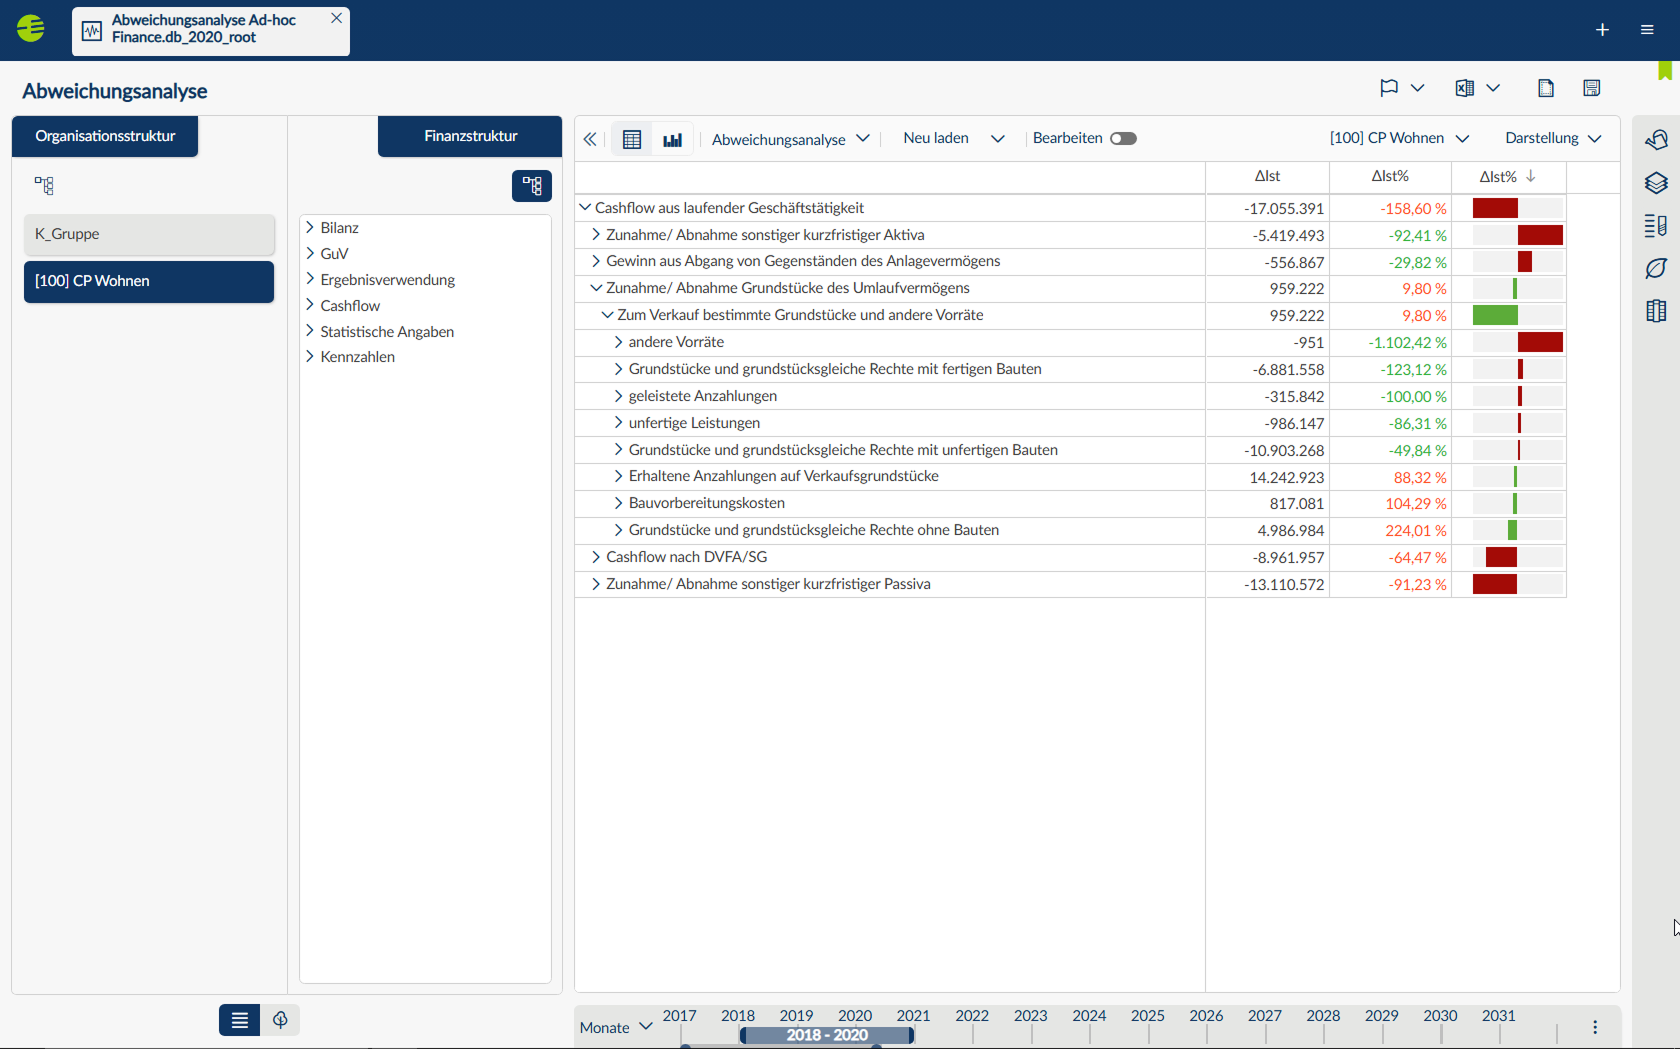
Task: Open the hamburger main menu
Action: pos(1647,30)
